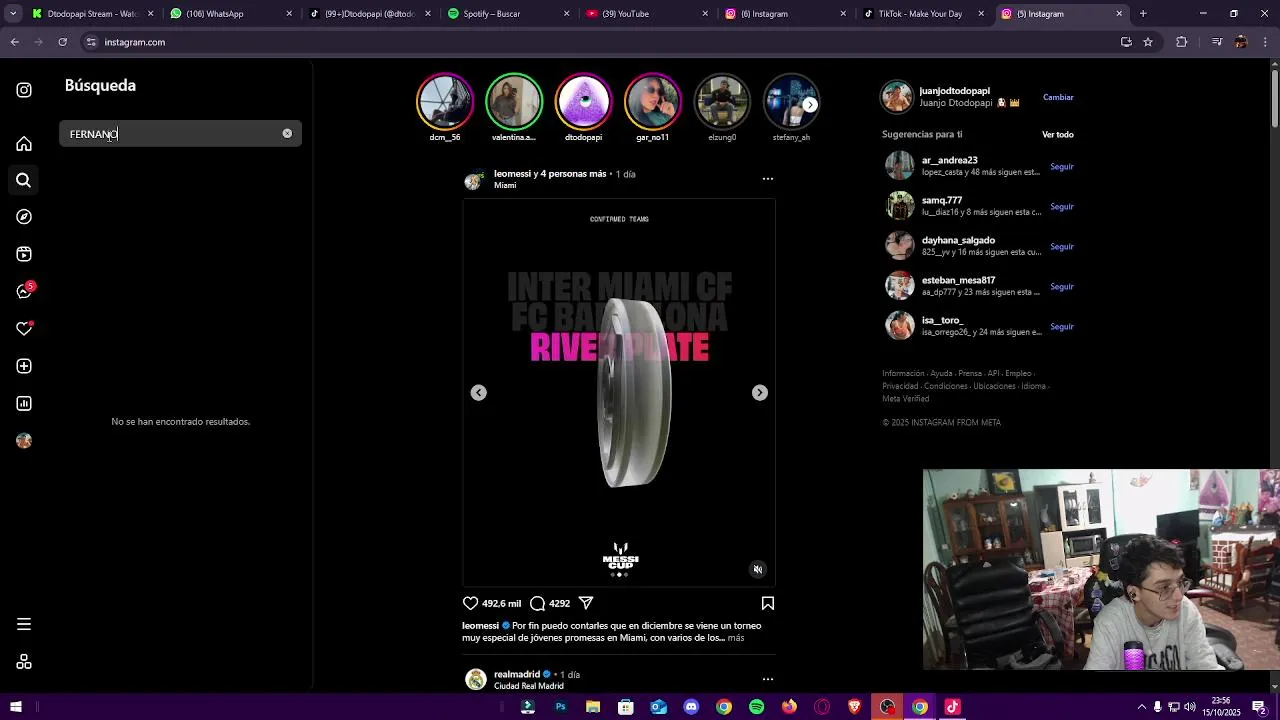View valentina.a story
The image size is (1280, 720).
(x=514, y=102)
